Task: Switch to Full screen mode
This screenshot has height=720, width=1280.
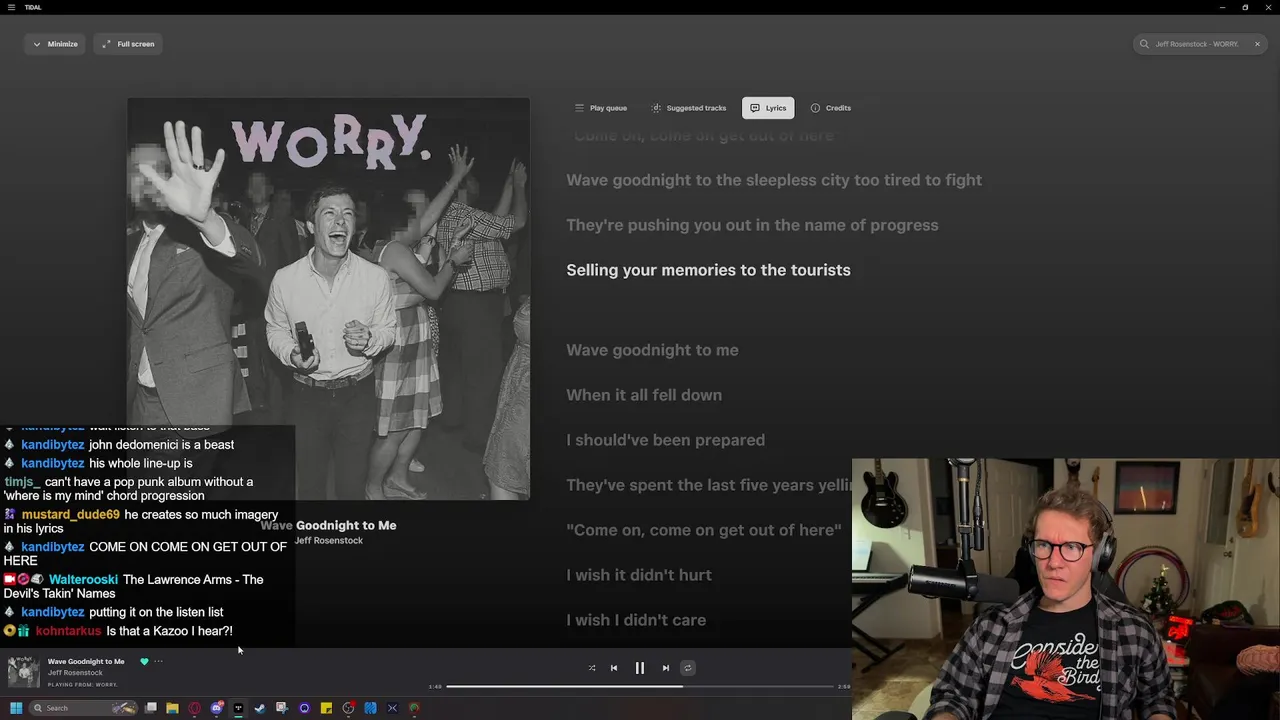Action: [128, 44]
